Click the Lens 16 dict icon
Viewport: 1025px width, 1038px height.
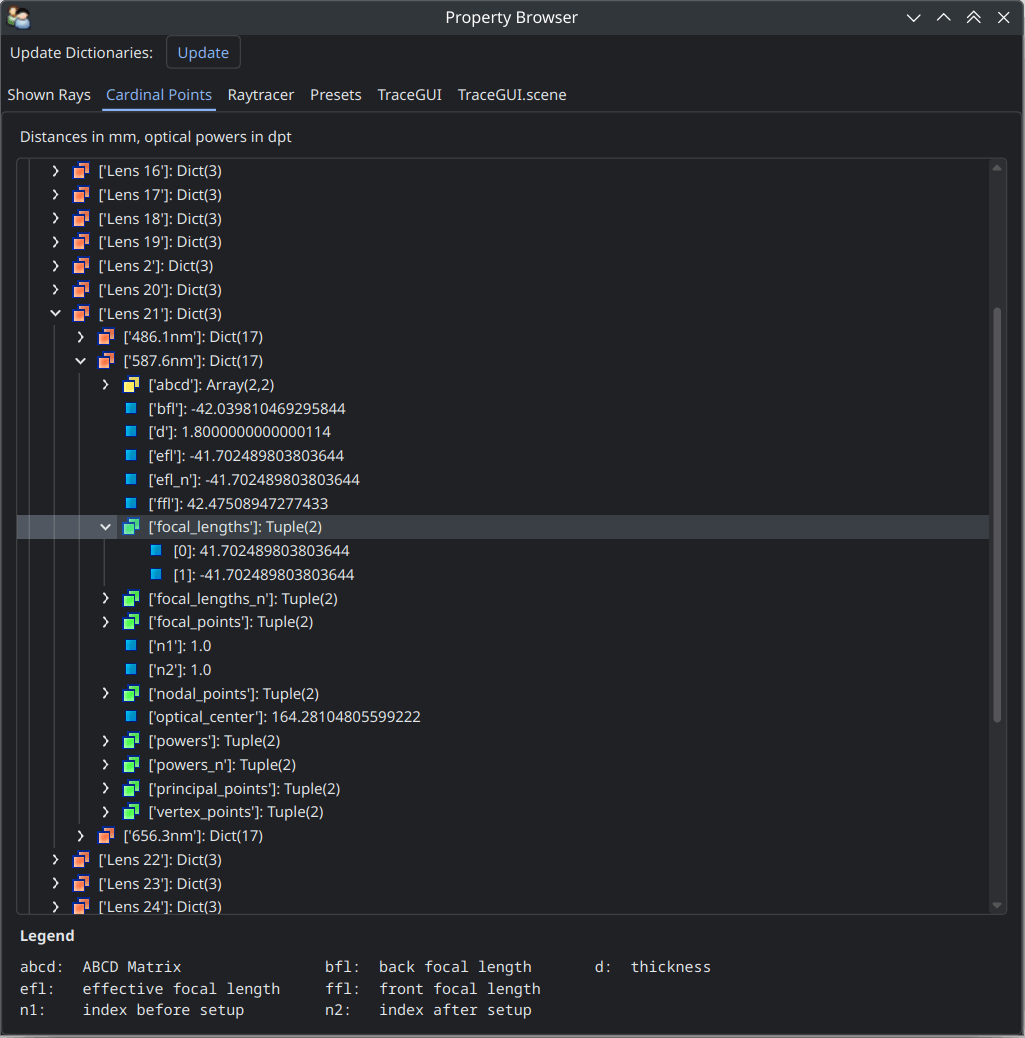pyautogui.click(x=81, y=171)
